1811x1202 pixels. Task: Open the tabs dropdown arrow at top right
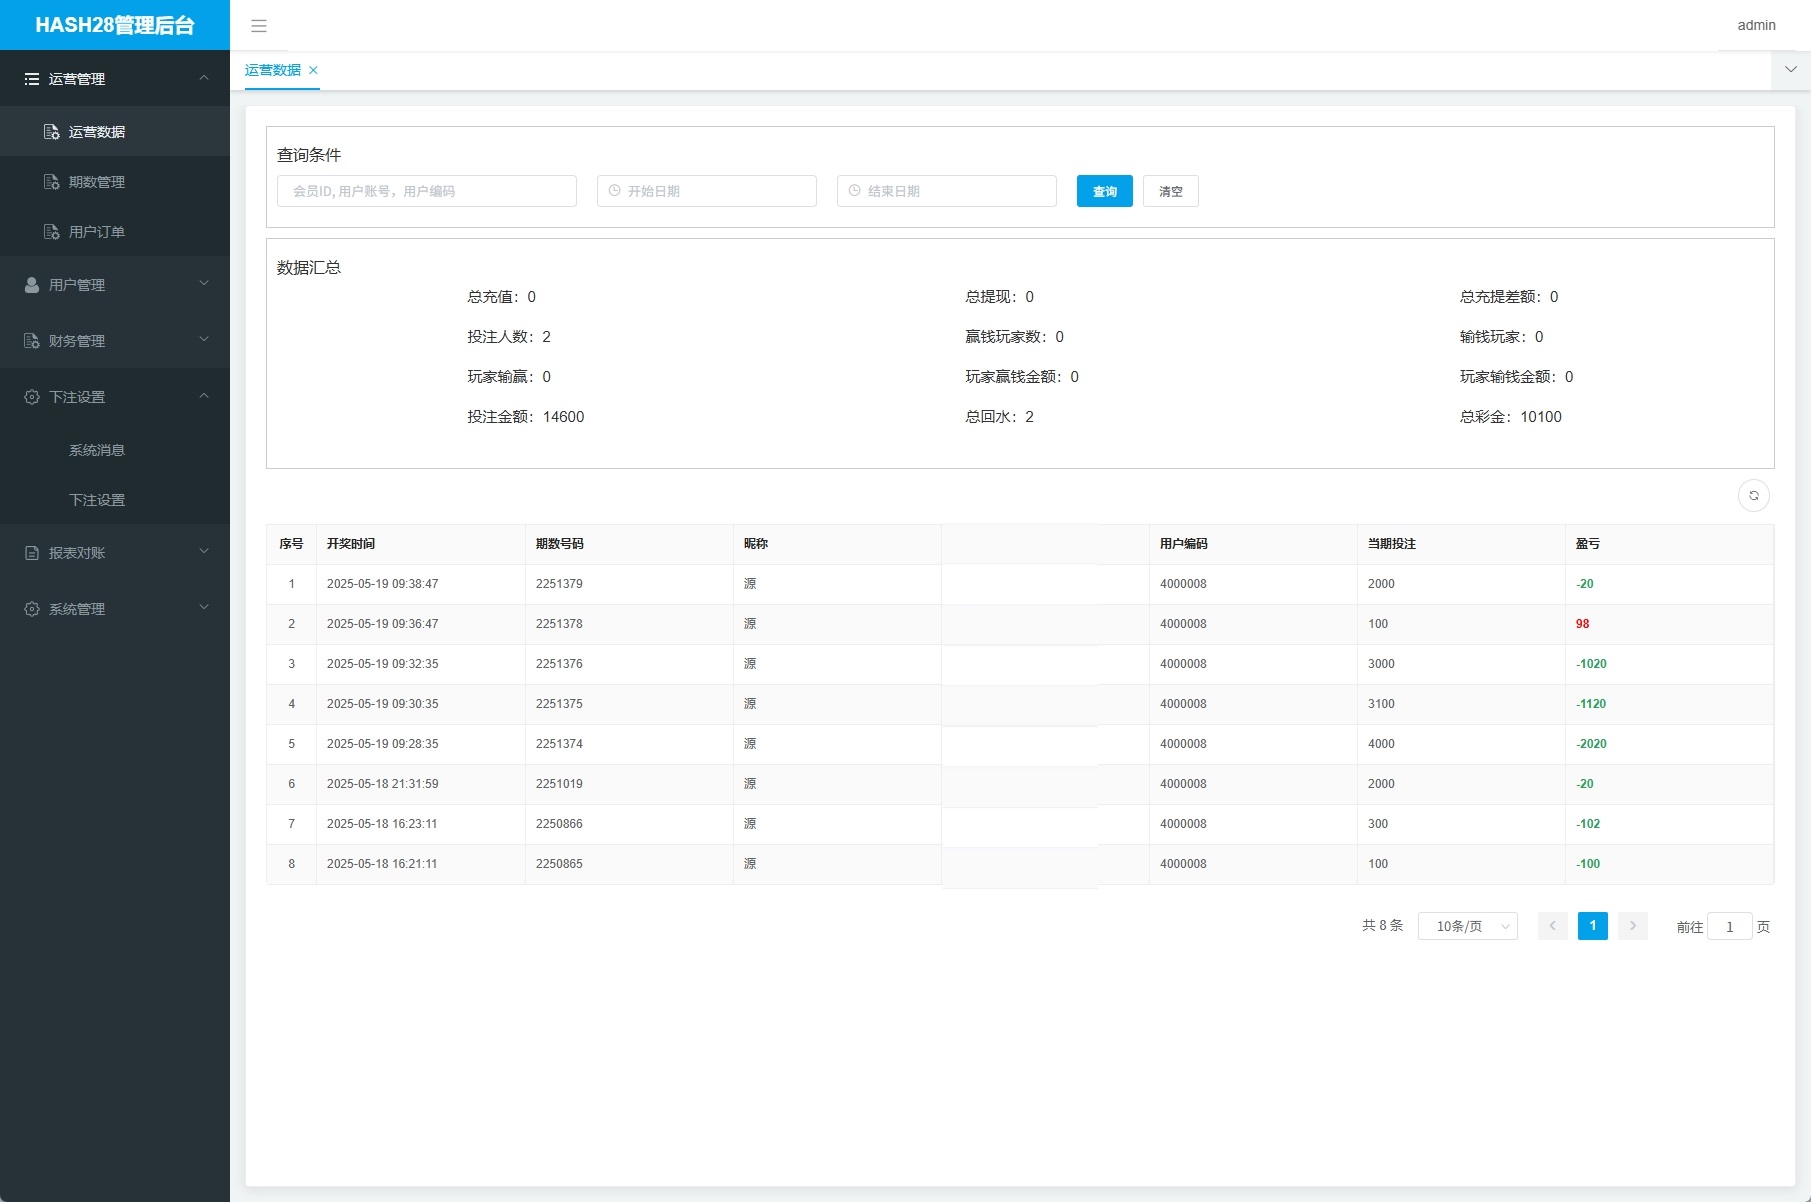(x=1790, y=70)
